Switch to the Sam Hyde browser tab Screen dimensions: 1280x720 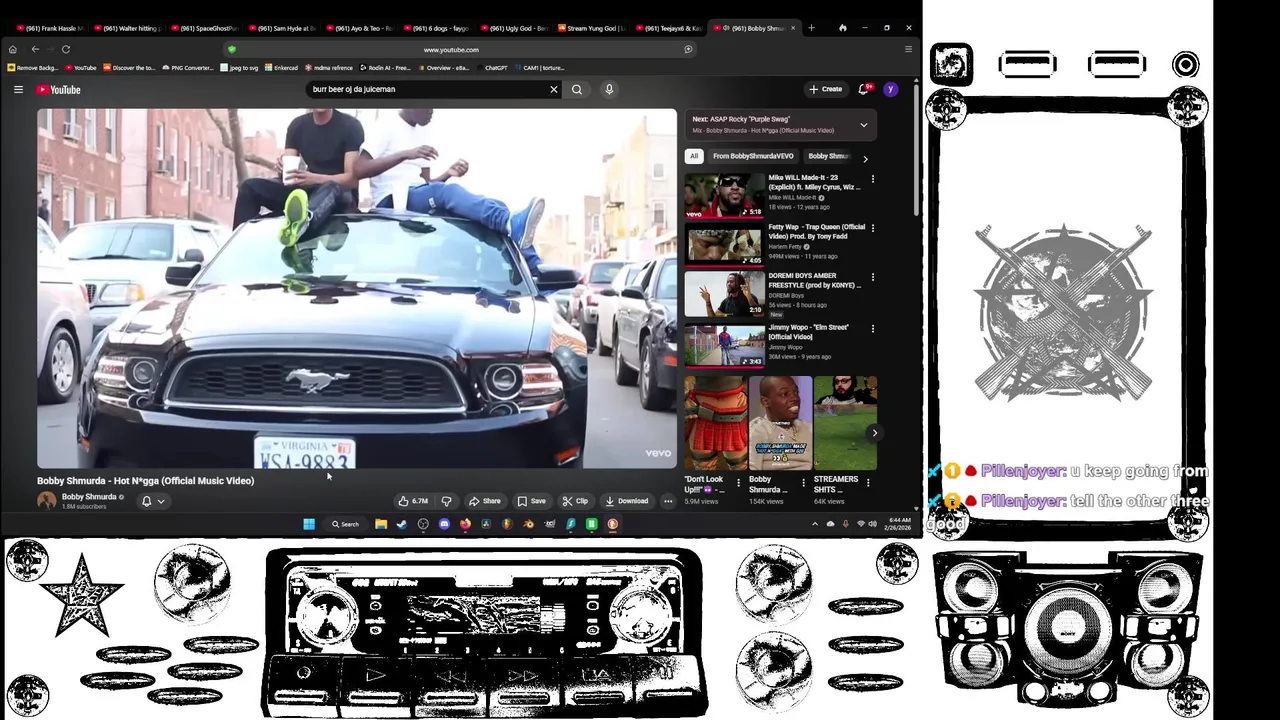pyautogui.click(x=283, y=28)
